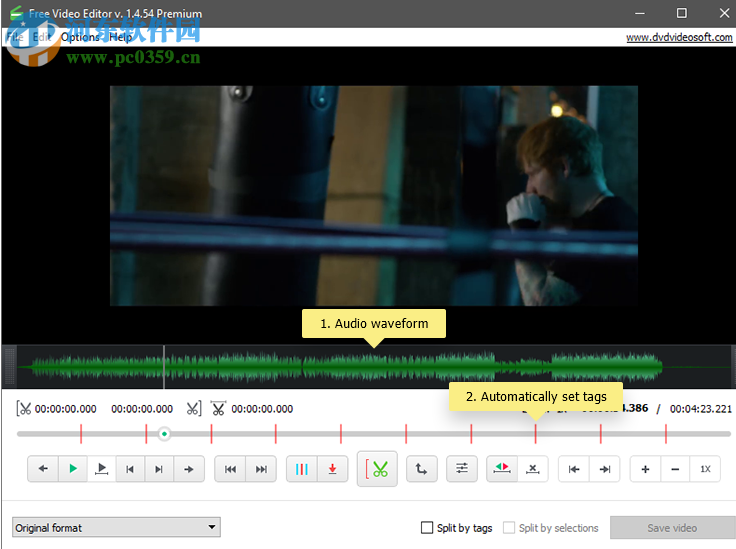Visit the www.dvdvideosoft.com link

point(679,37)
